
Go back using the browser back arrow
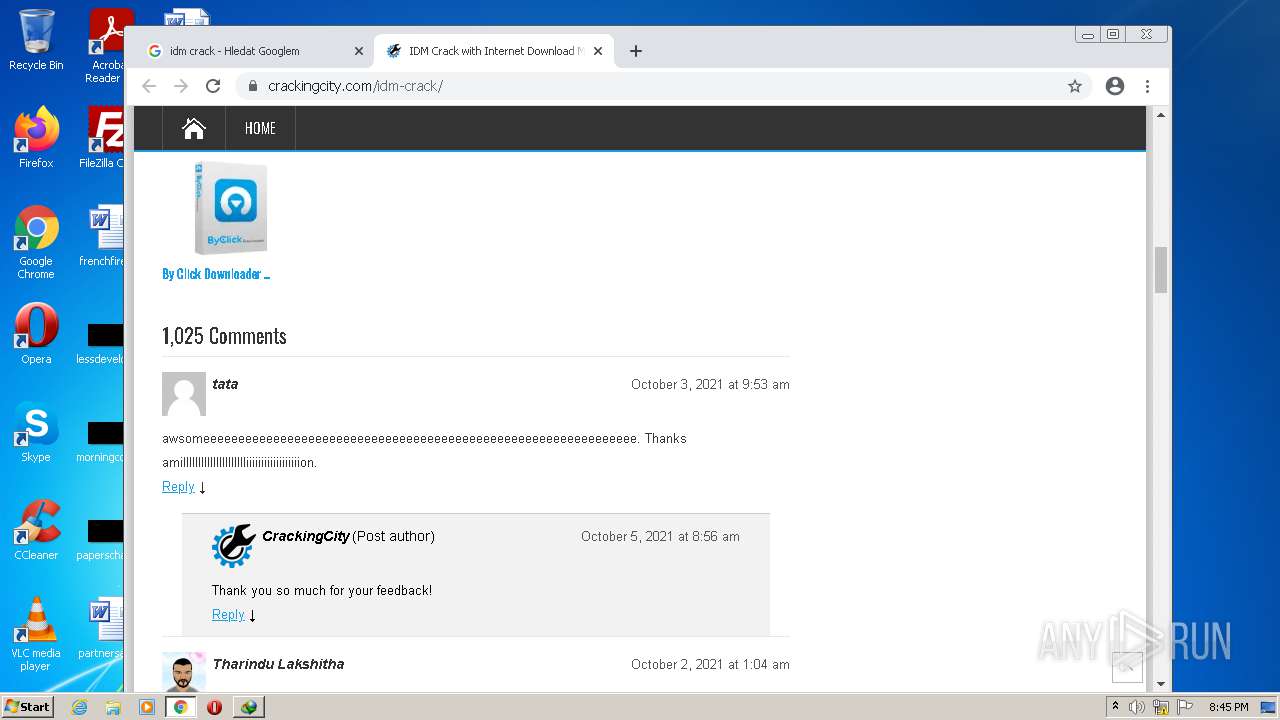click(x=149, y=86)
